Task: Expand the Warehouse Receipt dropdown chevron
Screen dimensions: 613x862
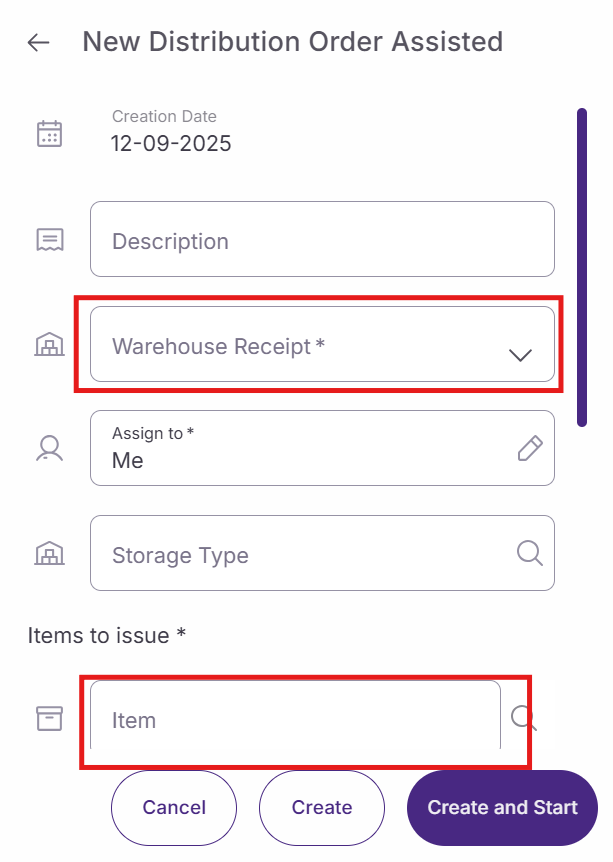Action: click(x=520, y=355)
